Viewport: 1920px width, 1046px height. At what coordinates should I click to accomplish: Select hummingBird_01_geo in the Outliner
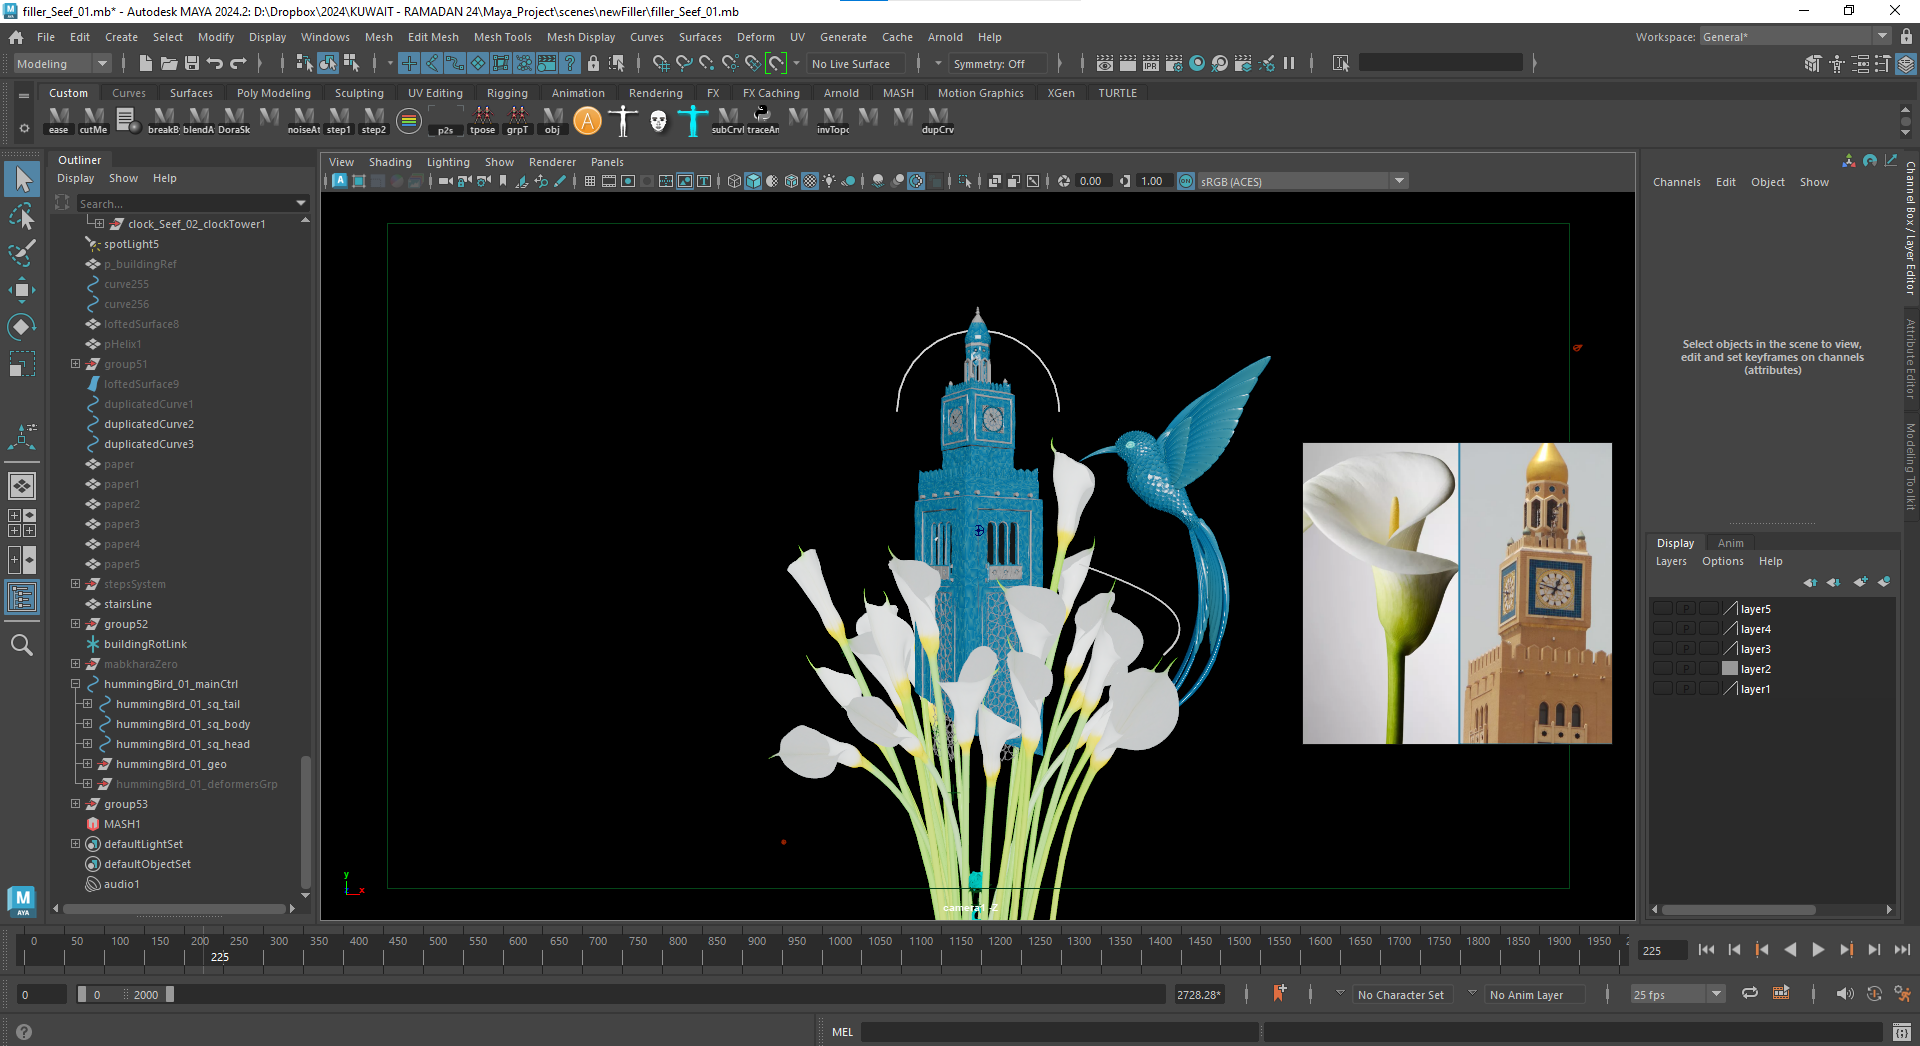[171, 764]
